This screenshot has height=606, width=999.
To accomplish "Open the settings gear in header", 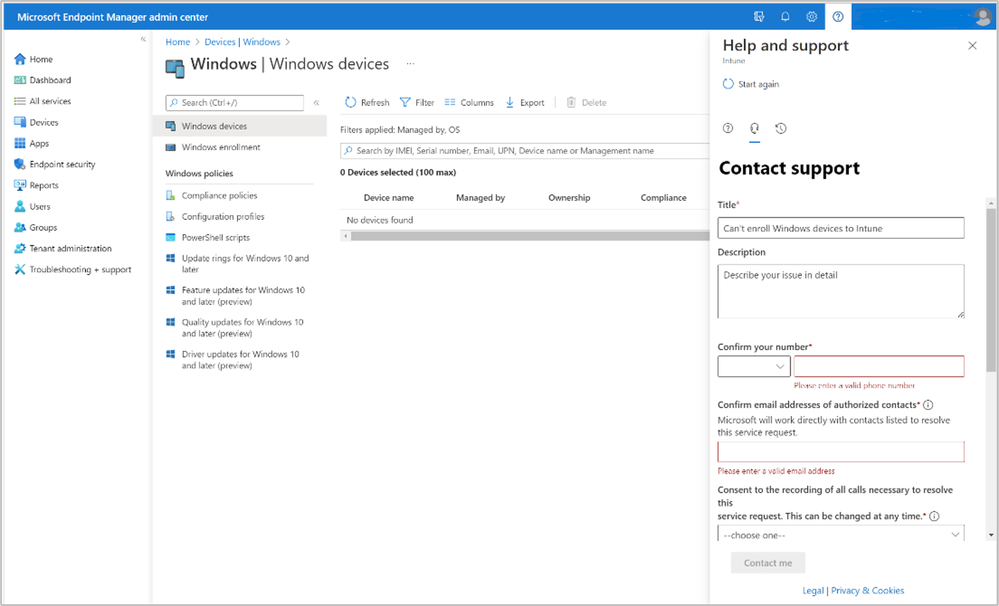I will pyautogui.click(x=811, y=17).
